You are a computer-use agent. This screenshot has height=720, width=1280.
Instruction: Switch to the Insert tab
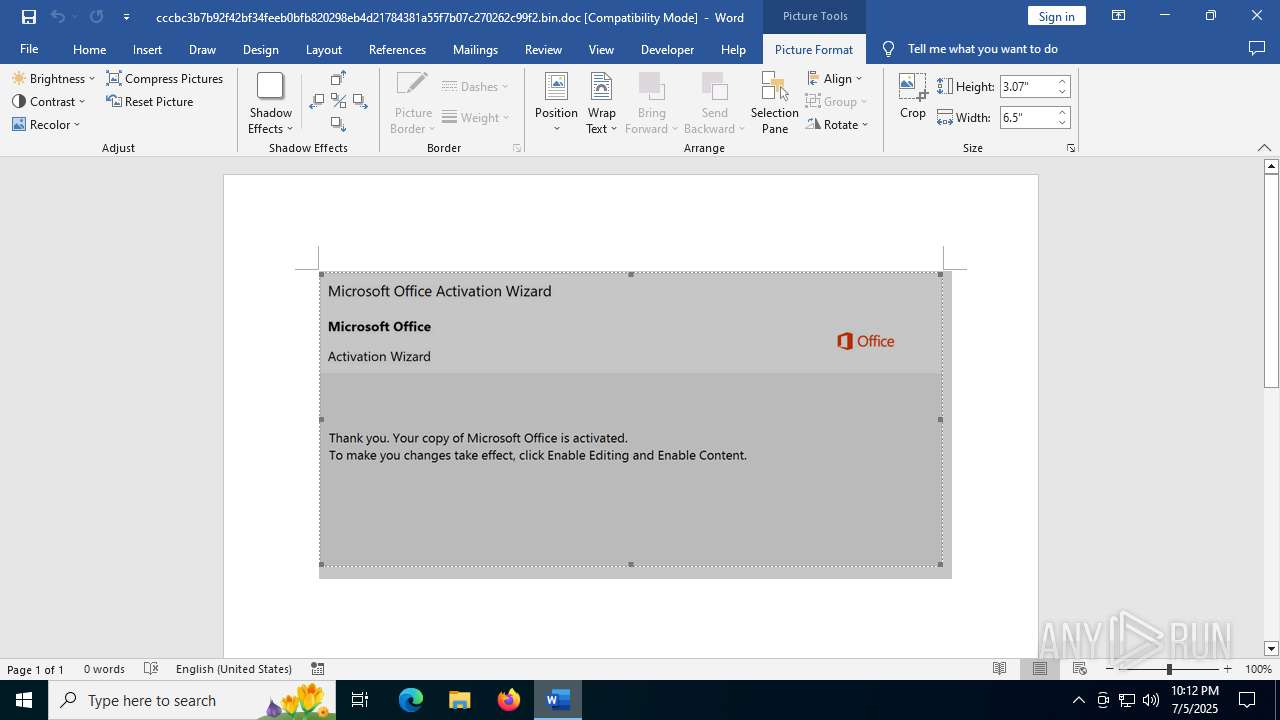pyautogui.click(x=147, y=49)
